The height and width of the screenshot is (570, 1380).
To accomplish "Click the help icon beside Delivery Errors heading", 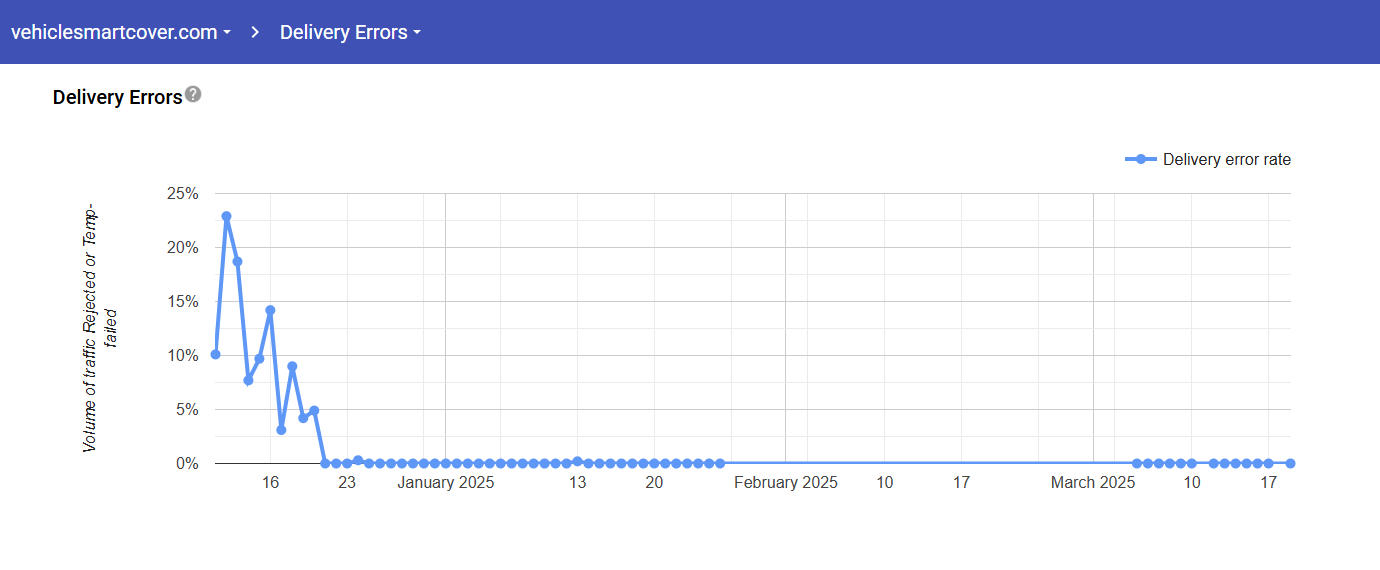I will click(x=193, y=94).
